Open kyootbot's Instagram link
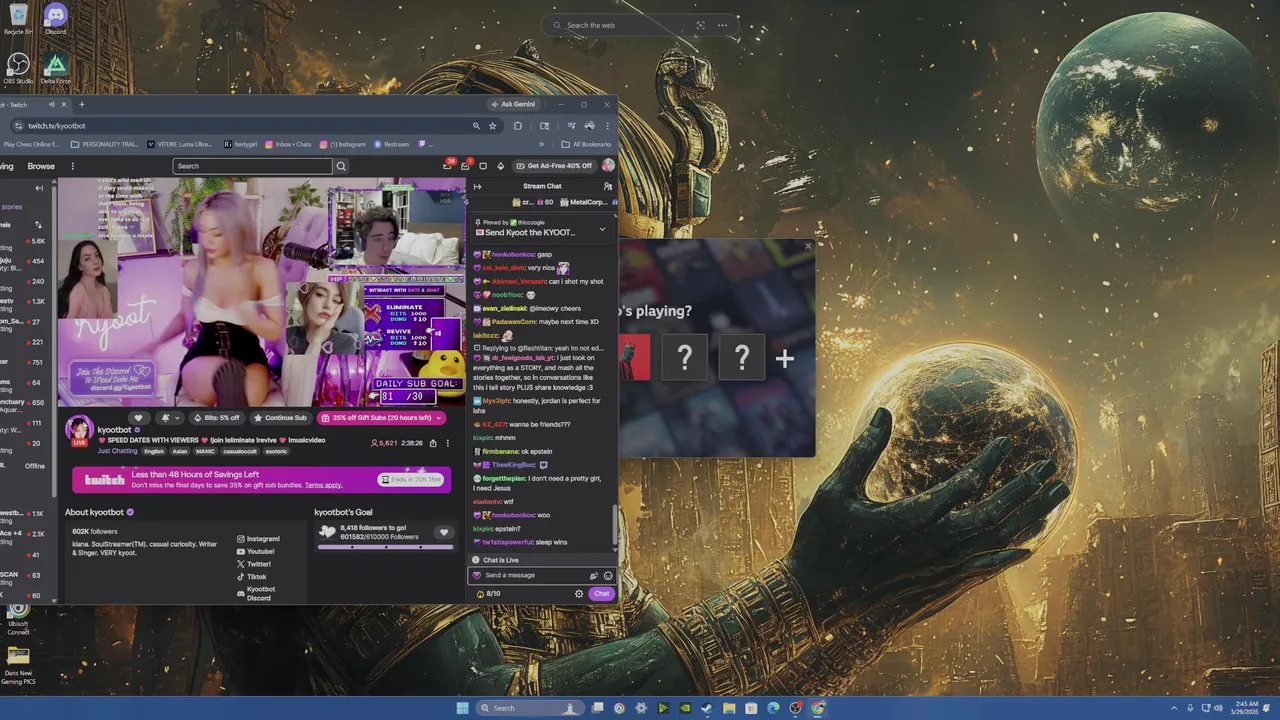The height and width of the screenshot is (720, 1280). (258, 539)
